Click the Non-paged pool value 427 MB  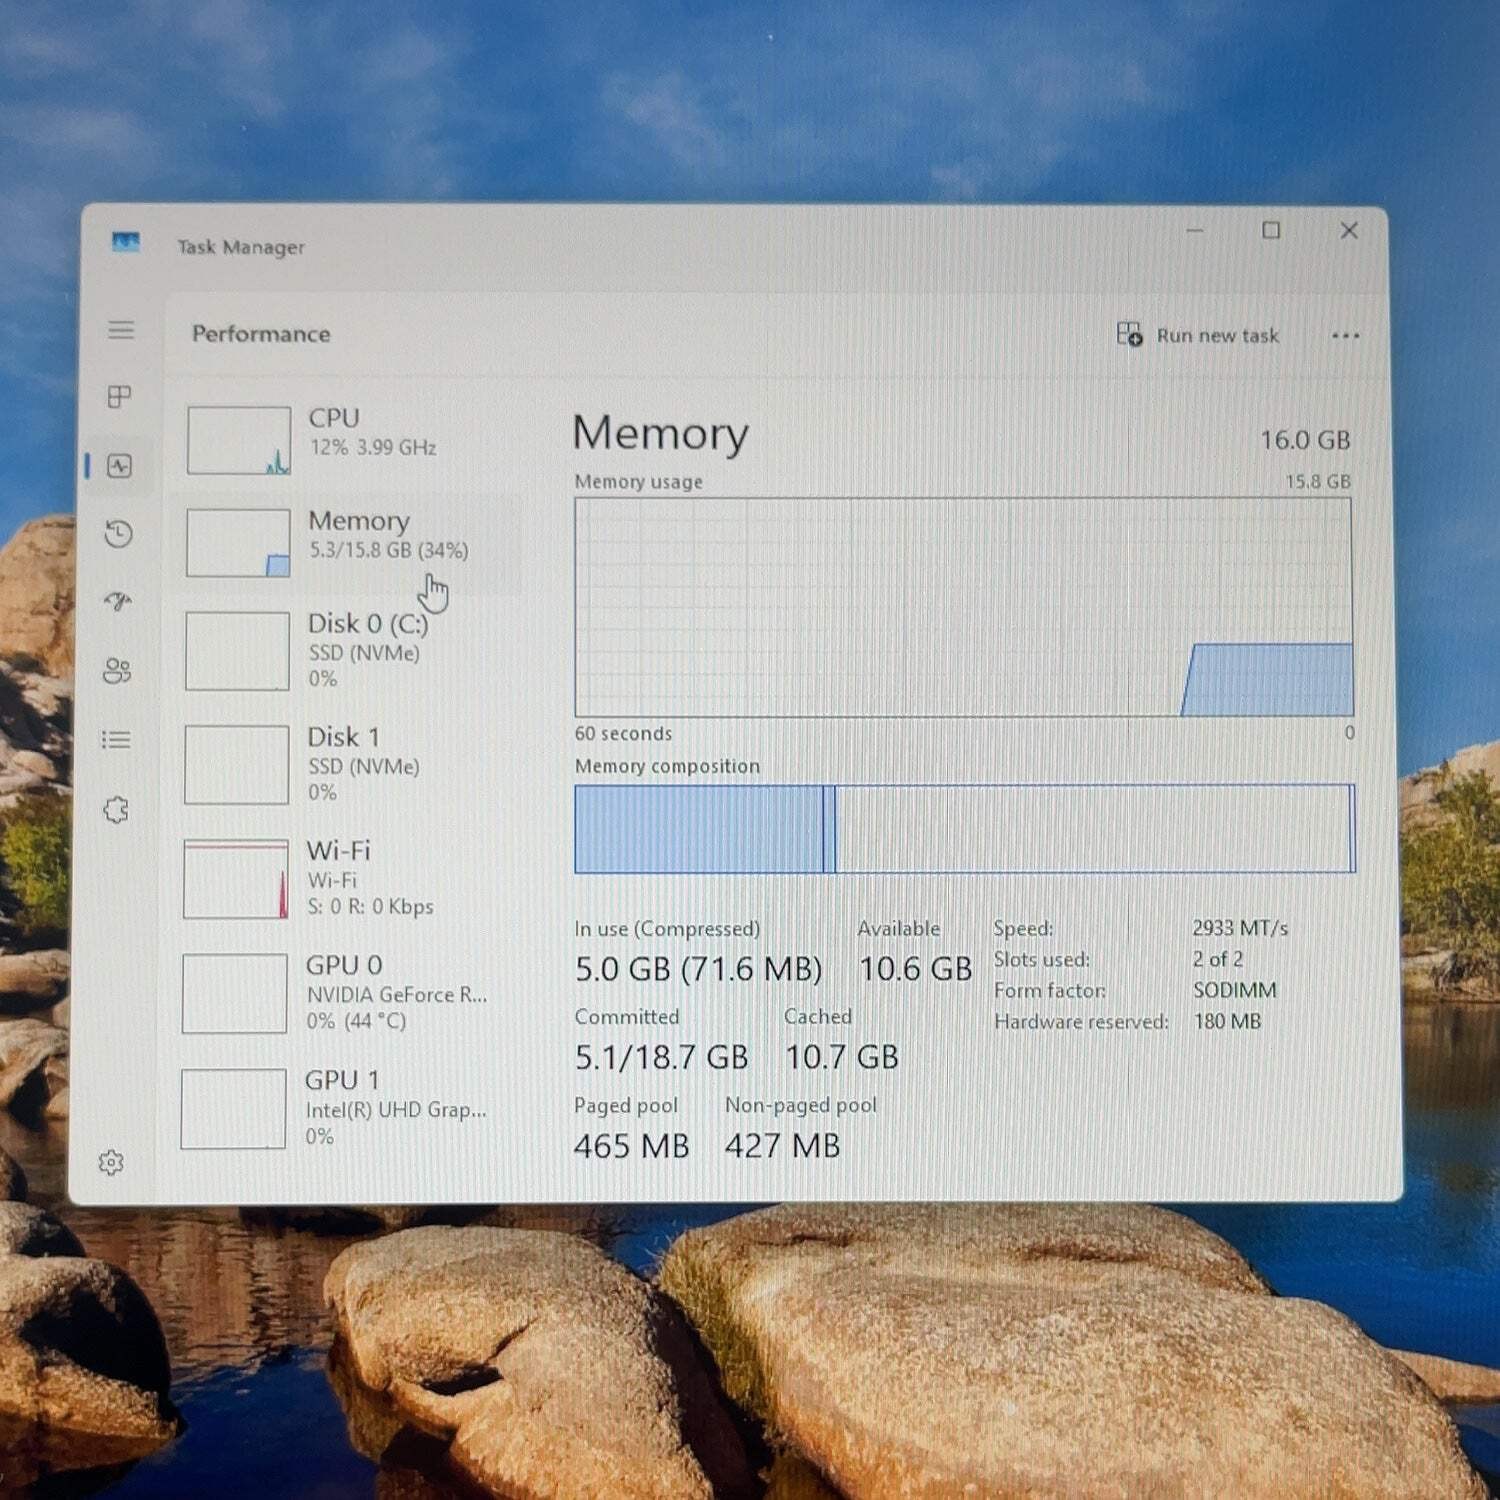tap(783, 1146)
